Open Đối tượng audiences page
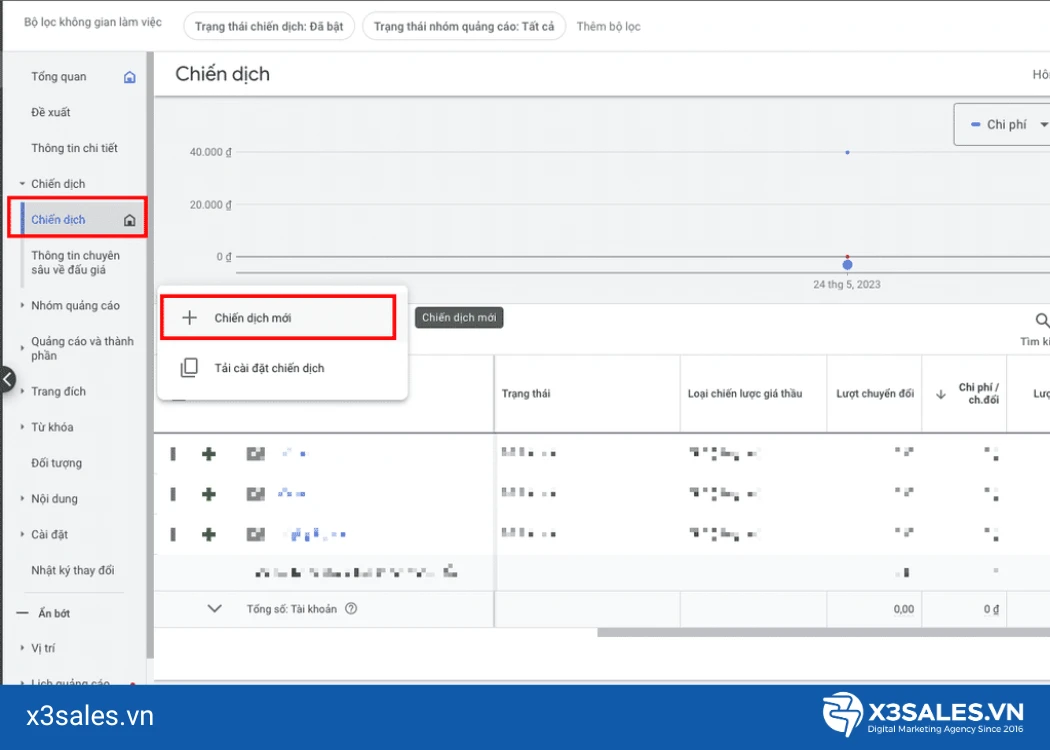This screenshot has width=1050, height=750. [x=56, y=463]
